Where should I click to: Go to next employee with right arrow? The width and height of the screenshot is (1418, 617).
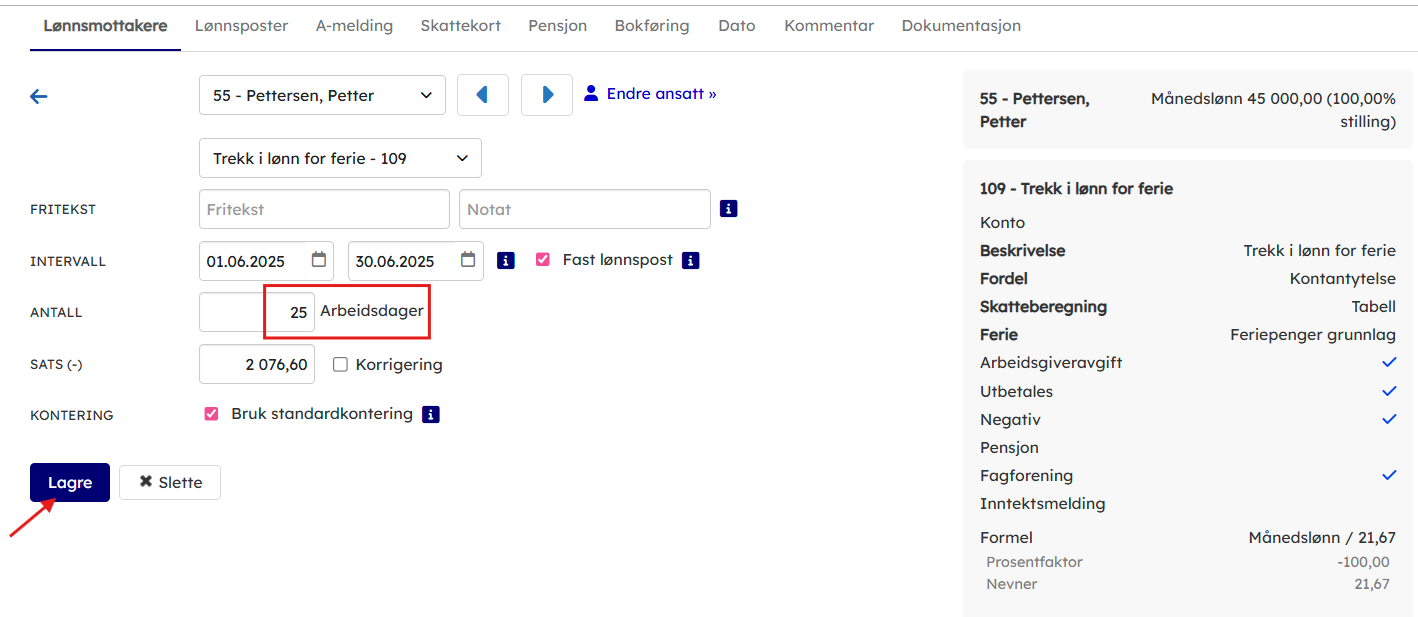(547, 95)
